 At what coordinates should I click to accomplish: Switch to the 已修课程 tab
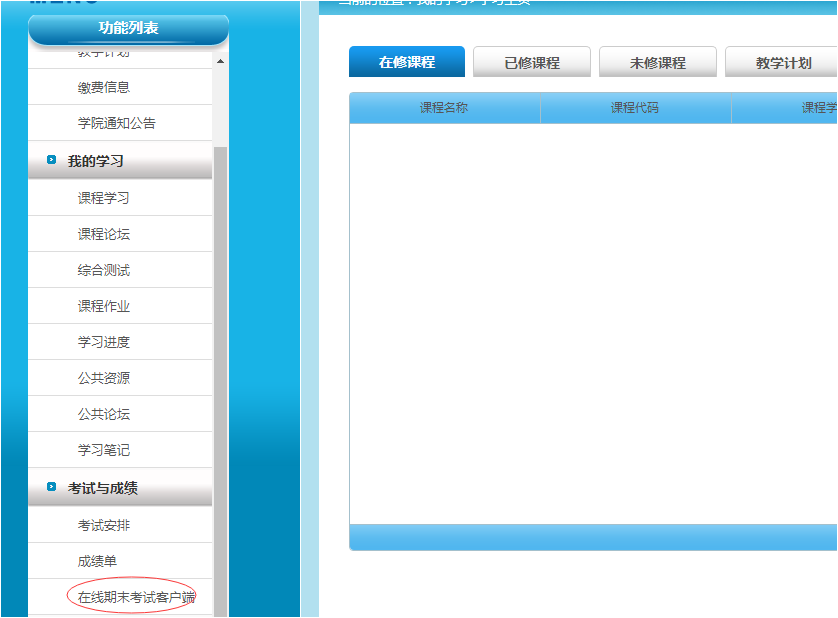532,62
